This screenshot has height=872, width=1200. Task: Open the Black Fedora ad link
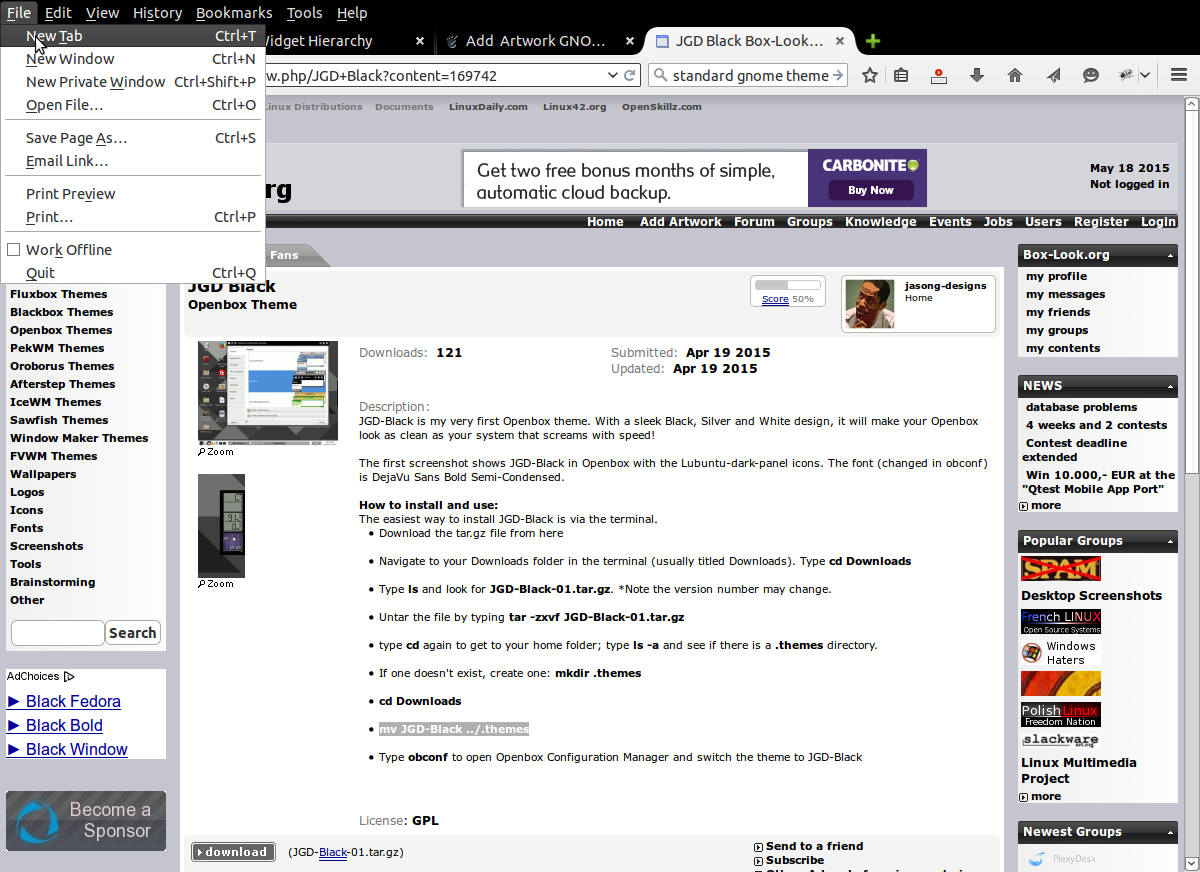pos(73,702)
